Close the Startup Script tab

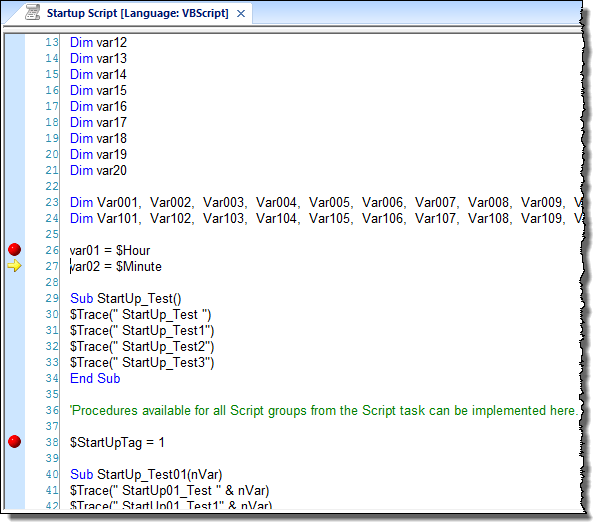241,14
